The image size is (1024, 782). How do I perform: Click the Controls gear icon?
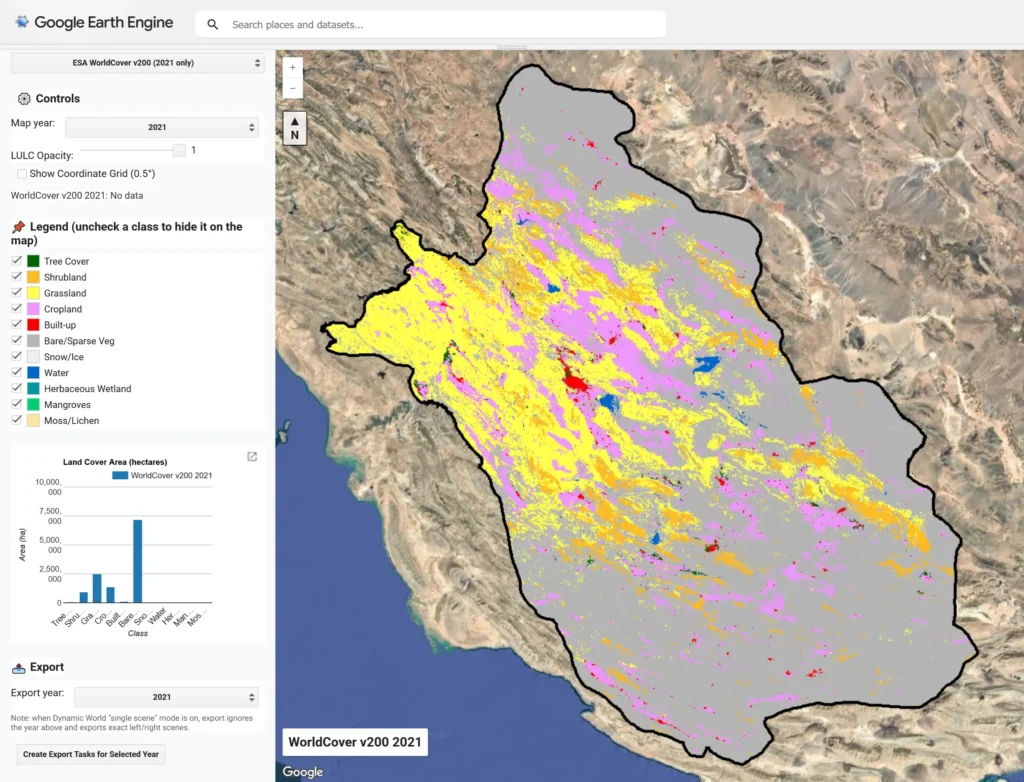click(x=24, y=99)
